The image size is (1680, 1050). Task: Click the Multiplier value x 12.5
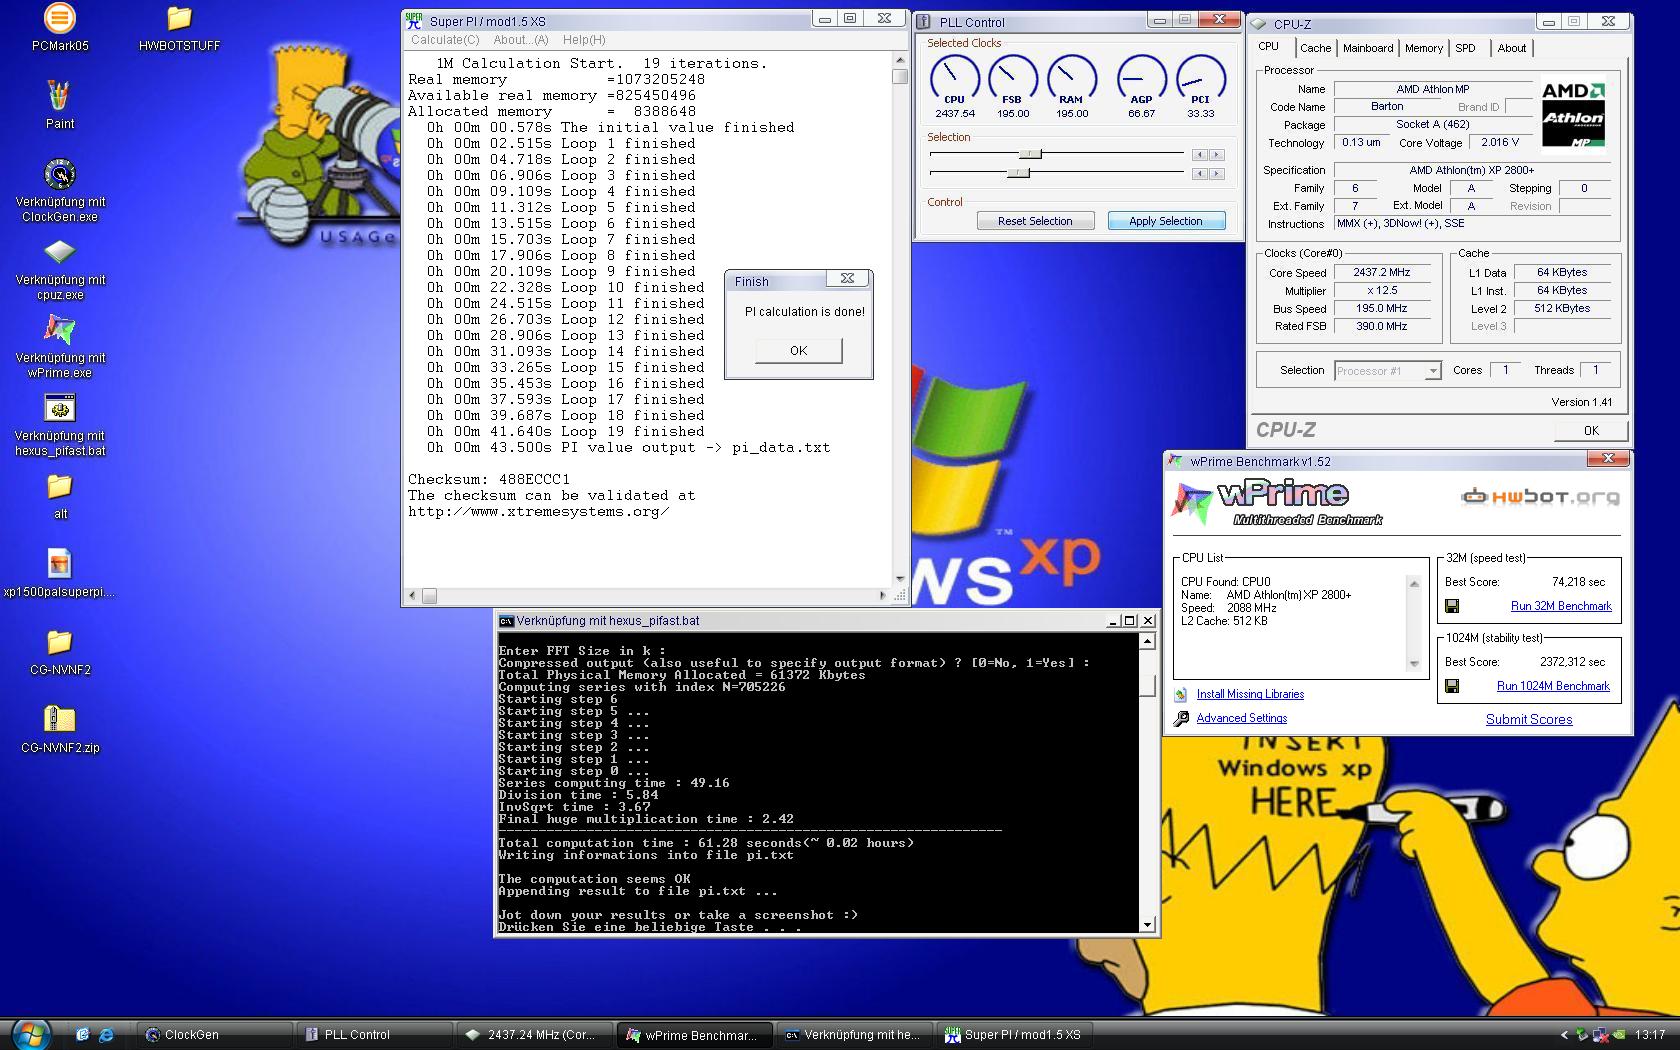[1381, 290]
